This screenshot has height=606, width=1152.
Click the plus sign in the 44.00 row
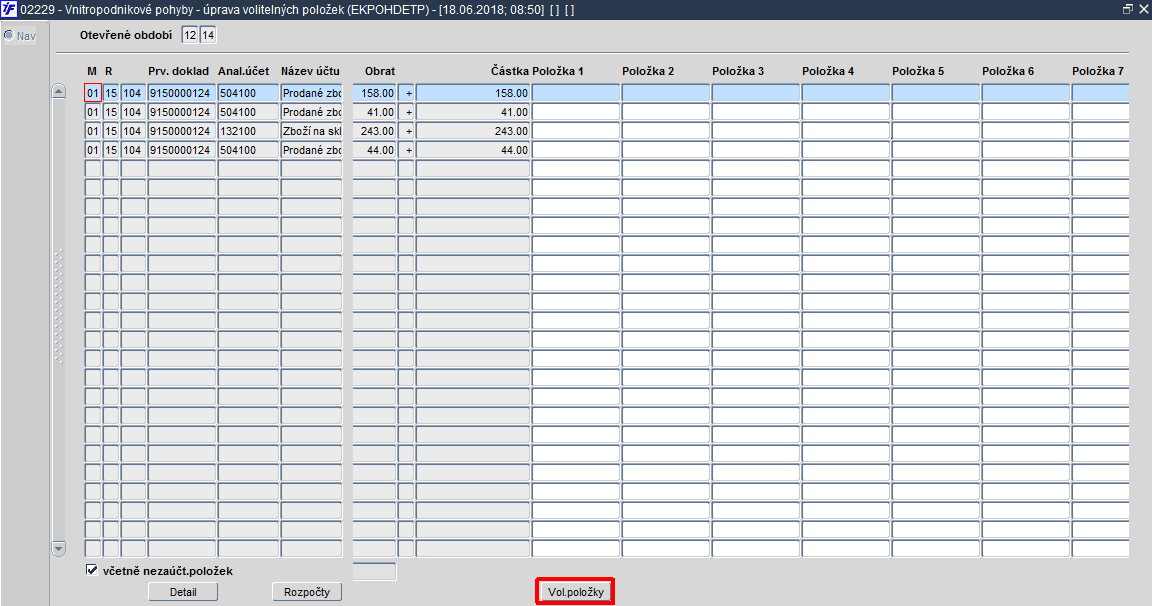(x=408, y=150)
